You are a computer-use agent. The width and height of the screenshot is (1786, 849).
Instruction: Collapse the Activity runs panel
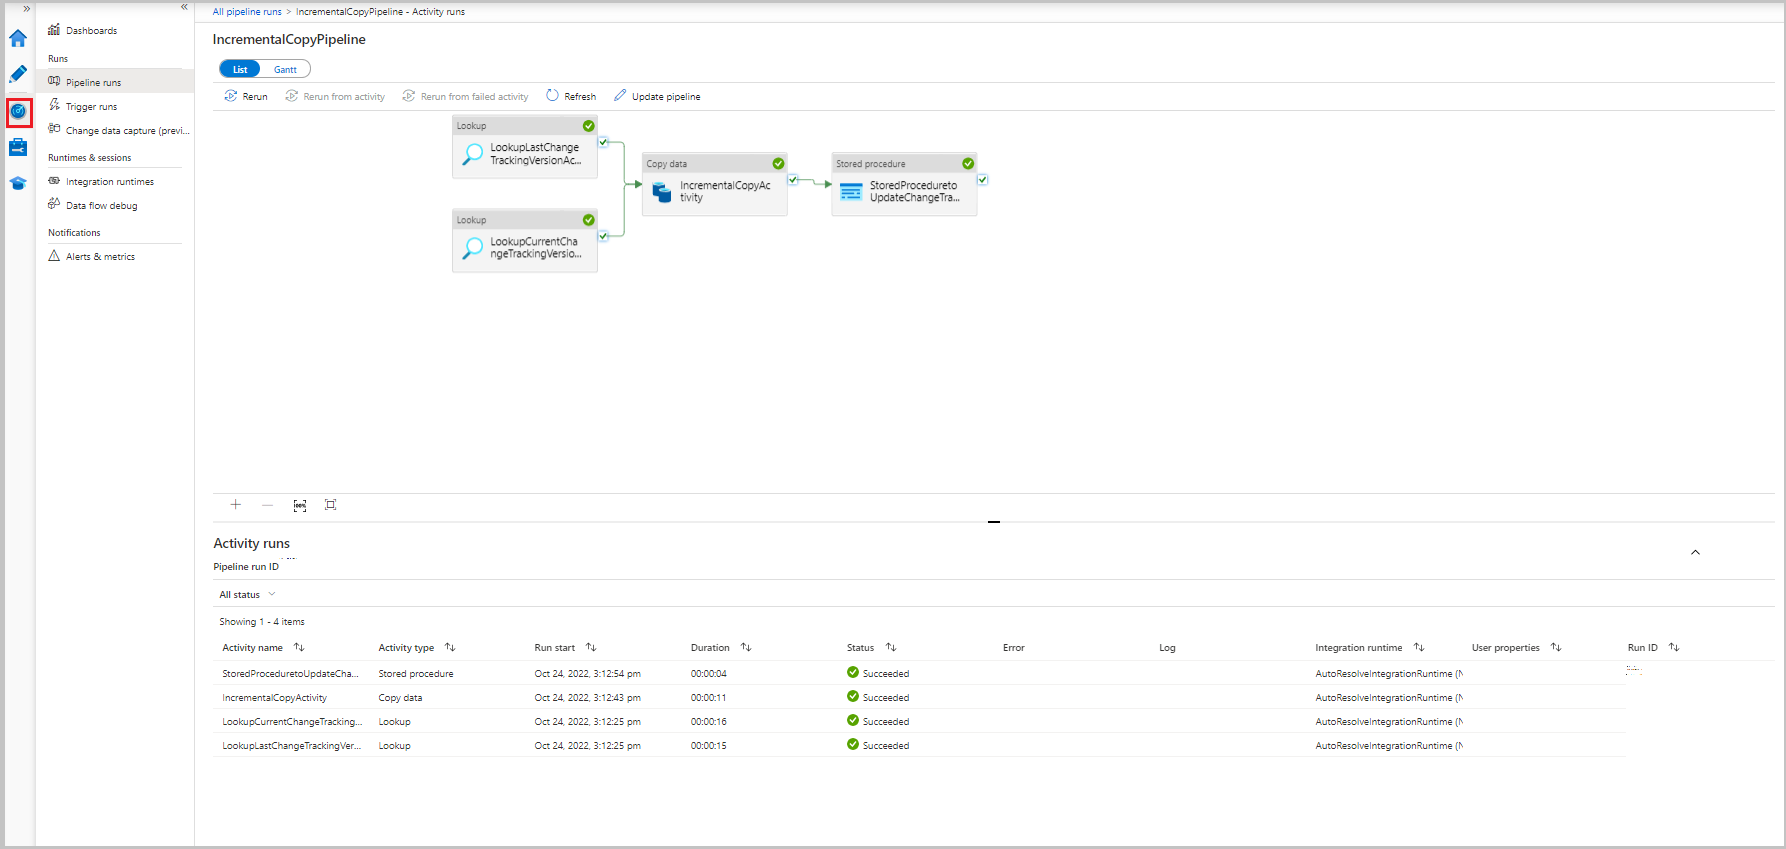pyautogui.click(x=1695, y=552)
